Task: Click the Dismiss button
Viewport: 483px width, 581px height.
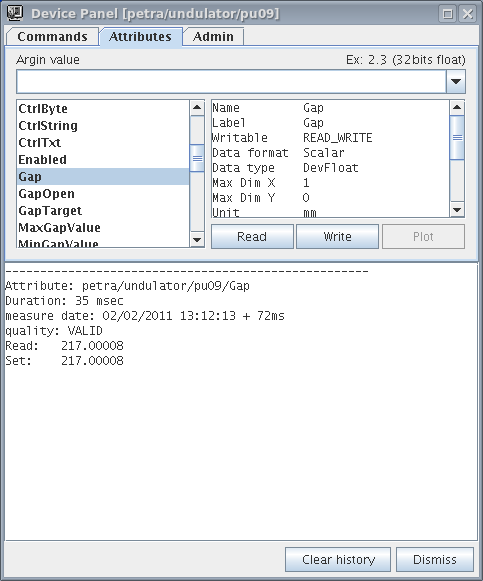Action: (x=435, y=560)
